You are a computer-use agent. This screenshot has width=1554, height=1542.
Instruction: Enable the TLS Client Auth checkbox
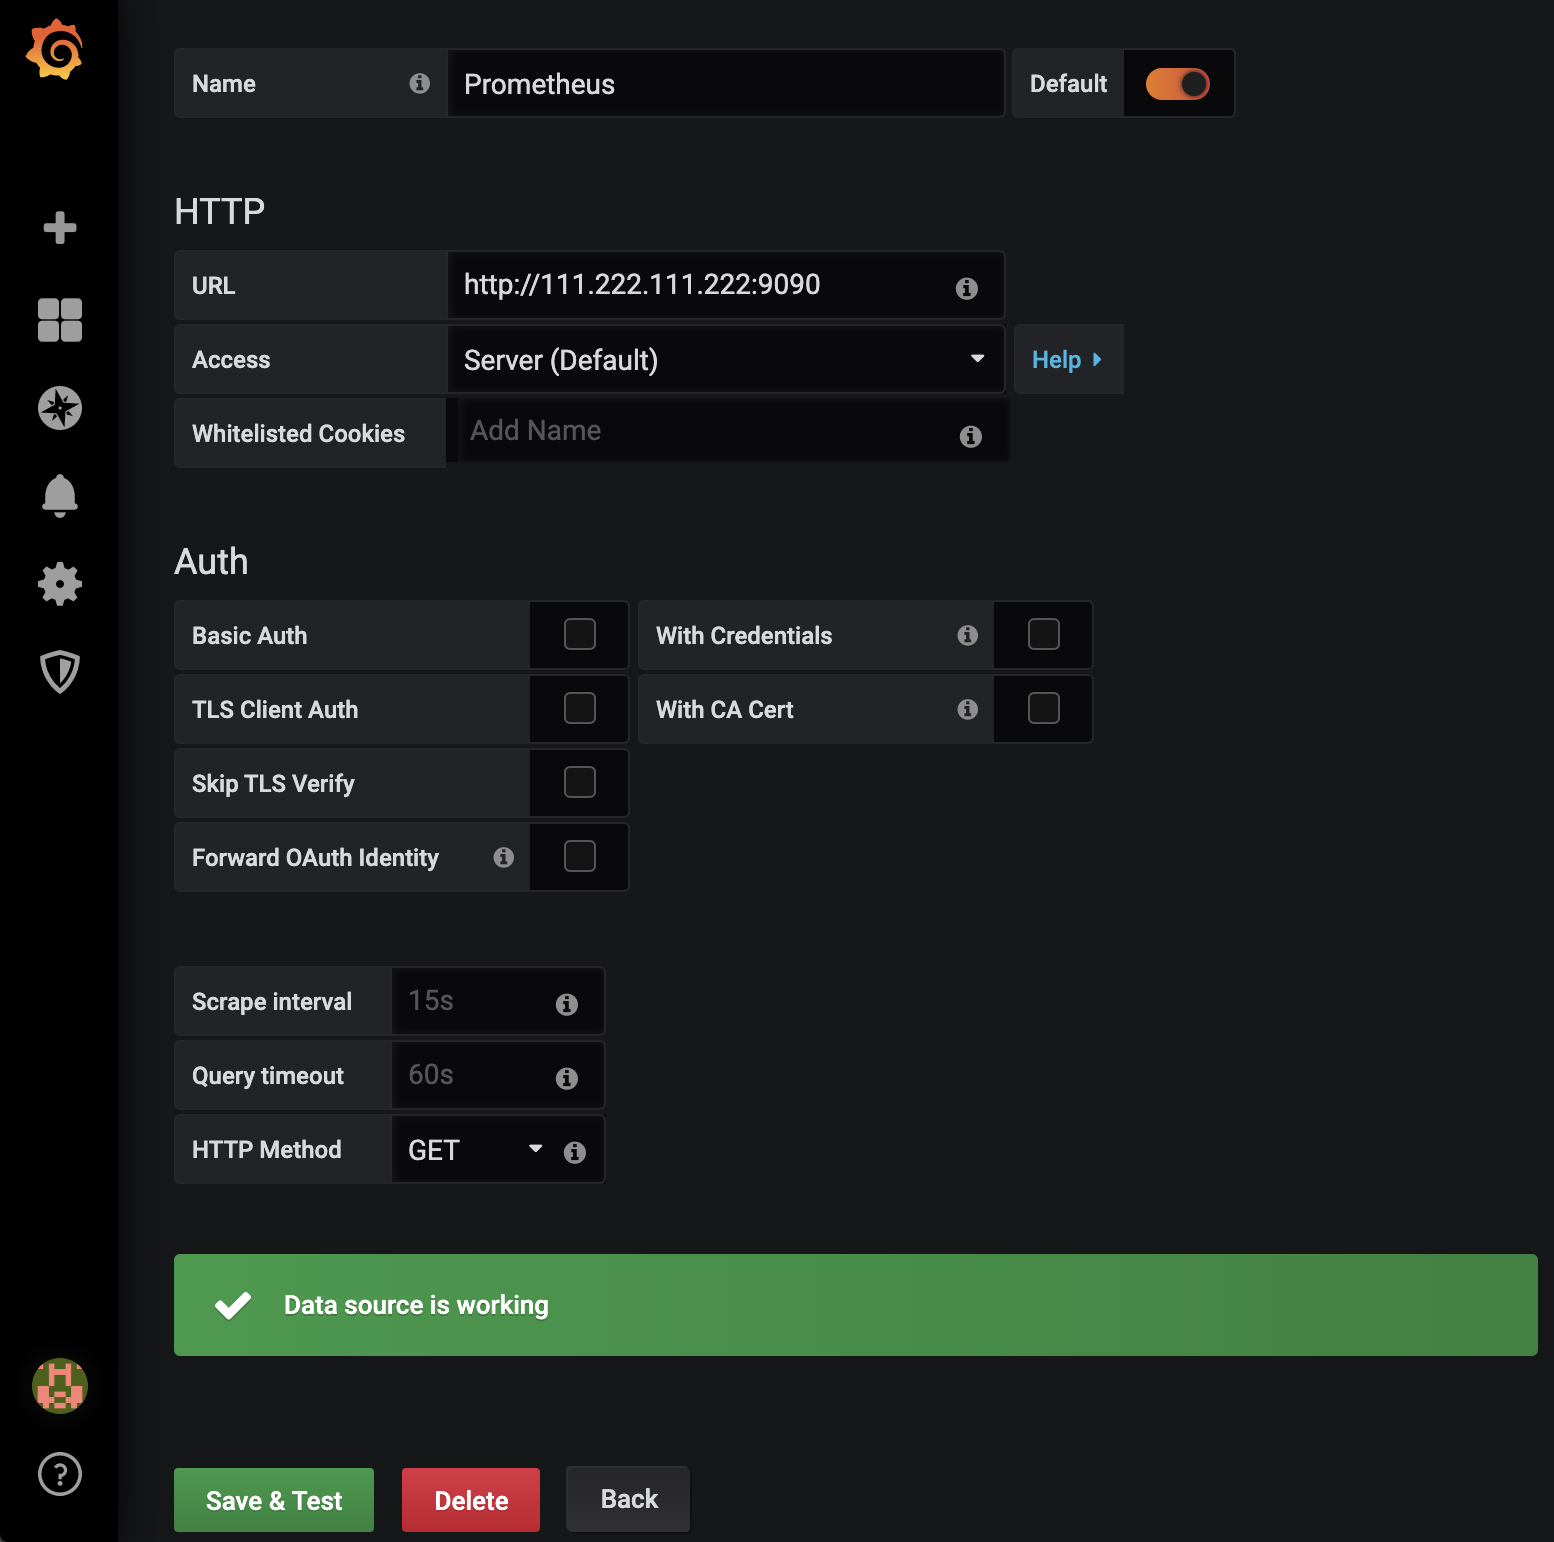(580, 708)
